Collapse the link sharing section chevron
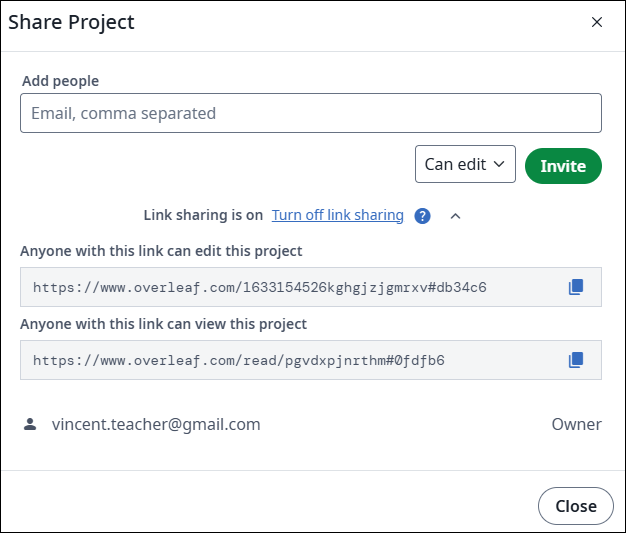 point(456,216)
